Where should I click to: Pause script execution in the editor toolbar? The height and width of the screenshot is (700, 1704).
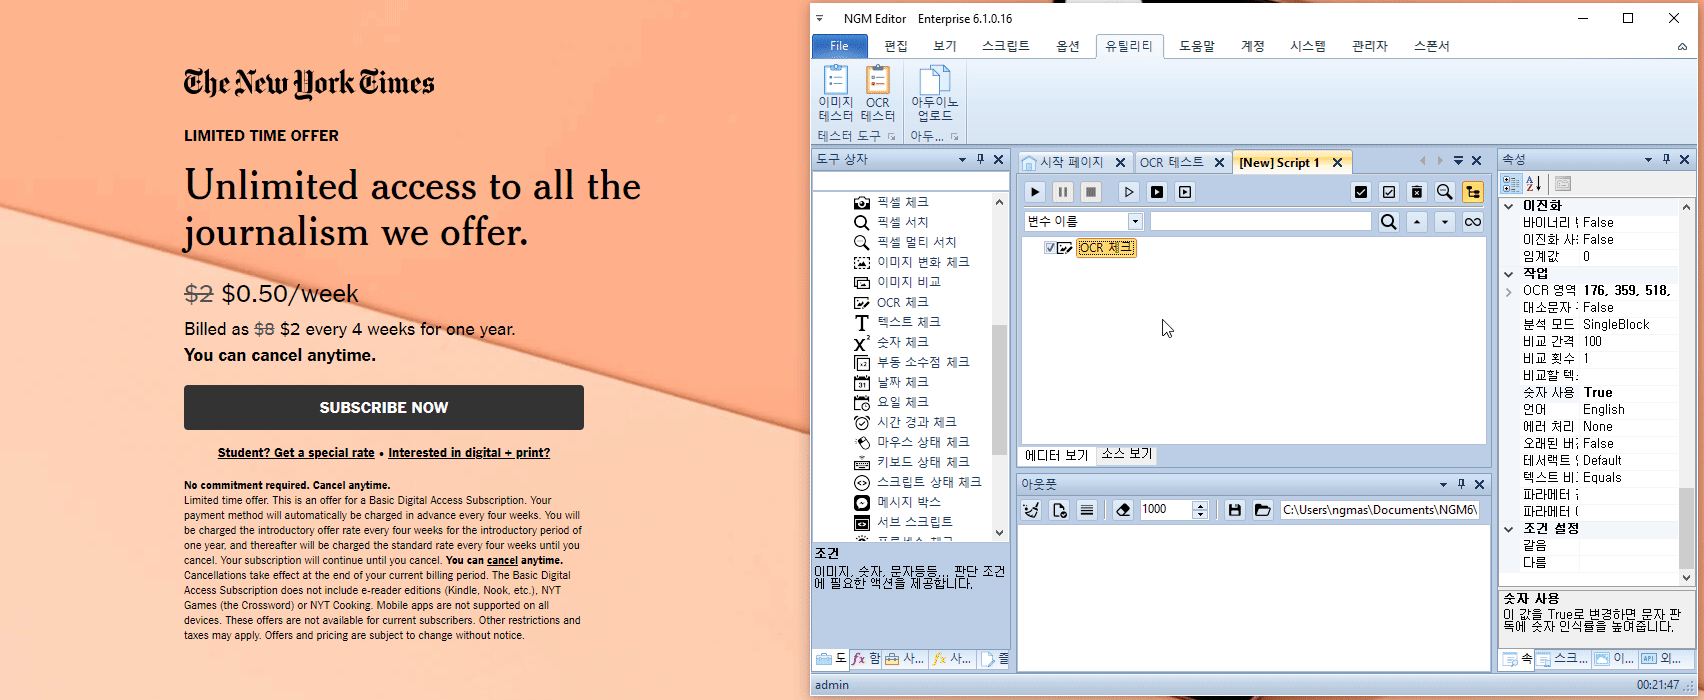click(x=1063, y=192)
